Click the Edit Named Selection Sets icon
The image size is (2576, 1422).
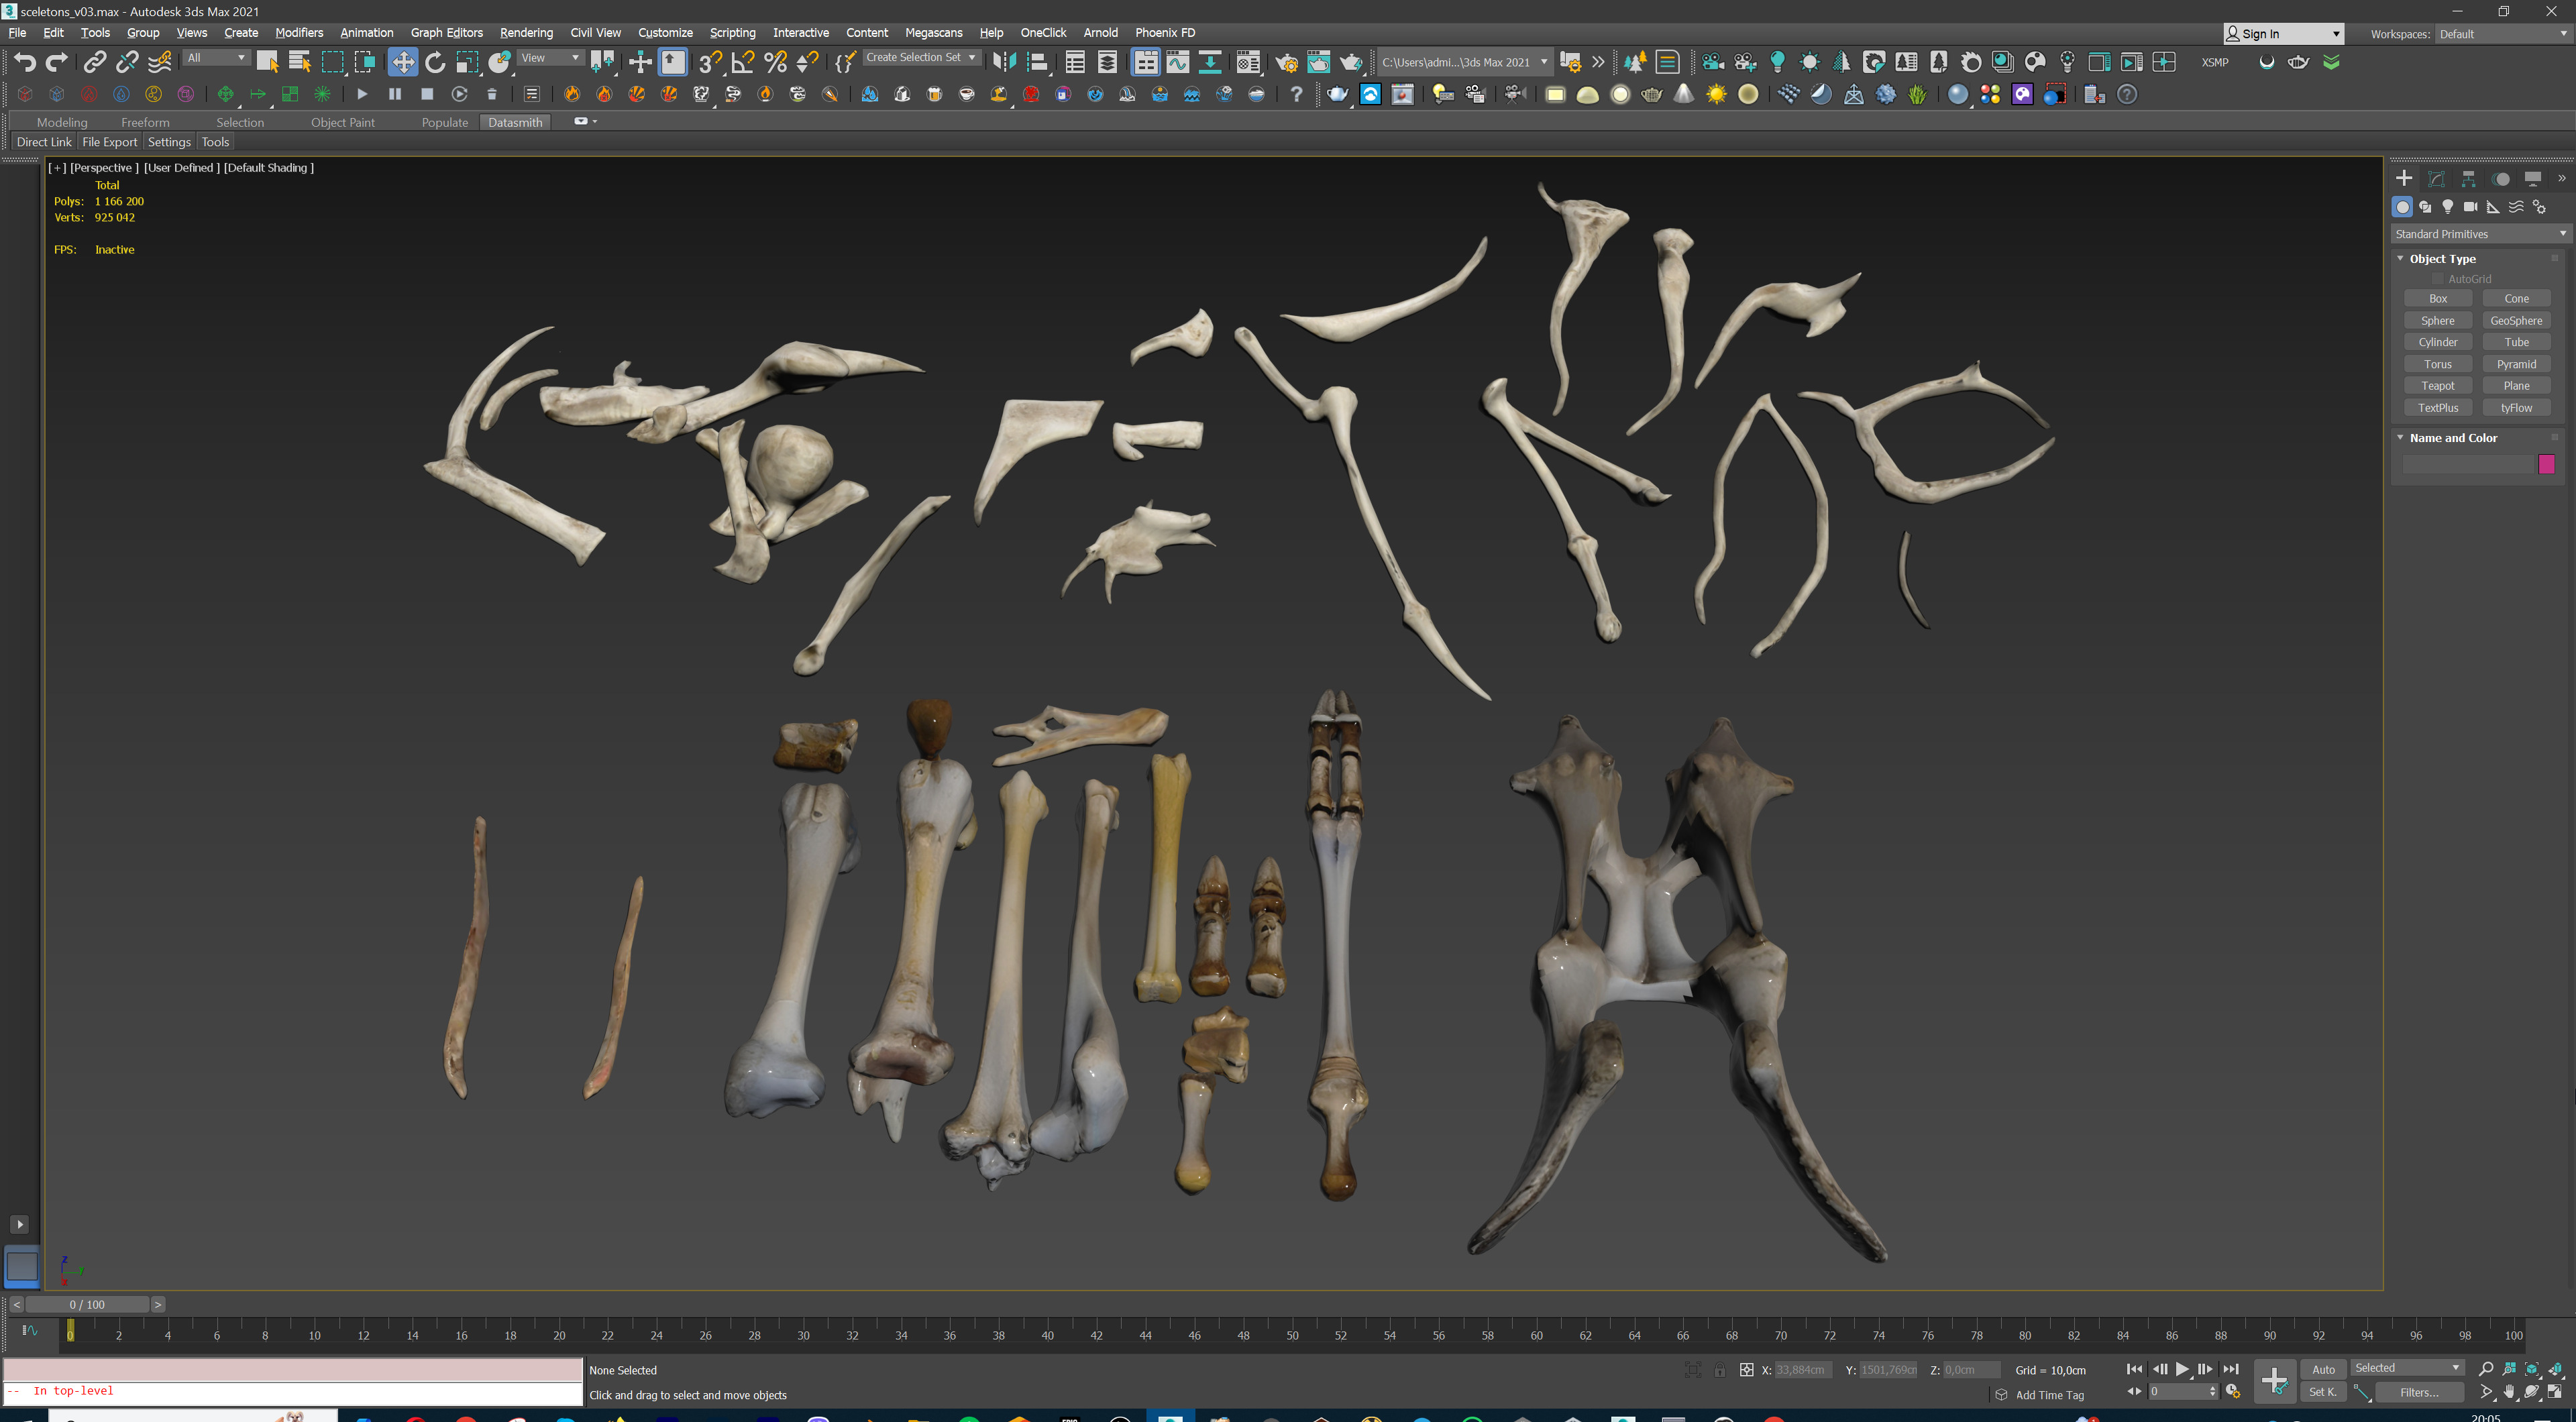(x=845, y=62)
